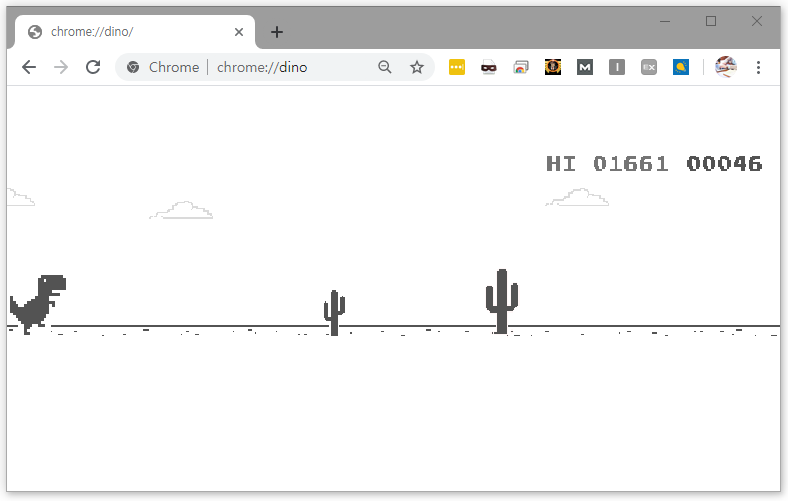Maximize the Chrome window
The width and height of the screenshot is (788, 501).
[x=711, y=21]
